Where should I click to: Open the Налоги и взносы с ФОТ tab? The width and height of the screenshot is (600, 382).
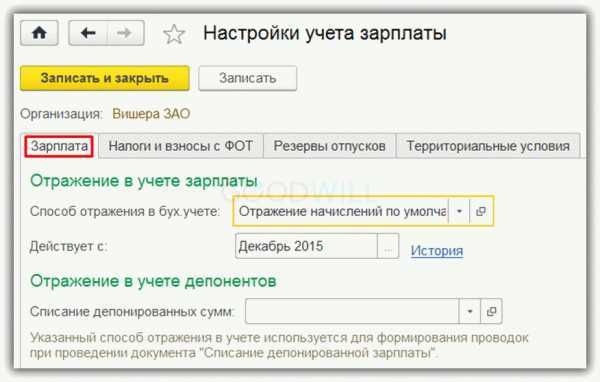coord(181,146)
